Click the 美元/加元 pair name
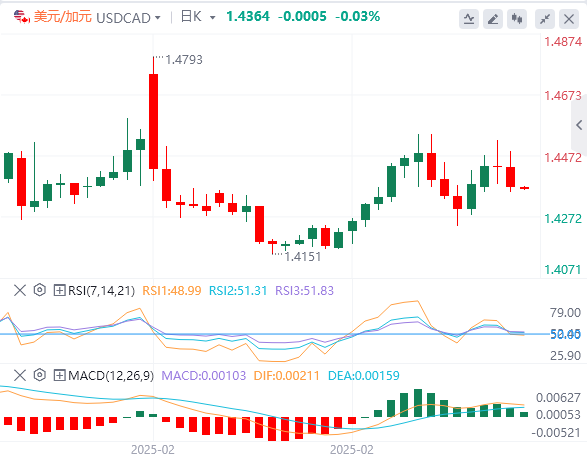587x463 pixels. [x=63, y=17]
